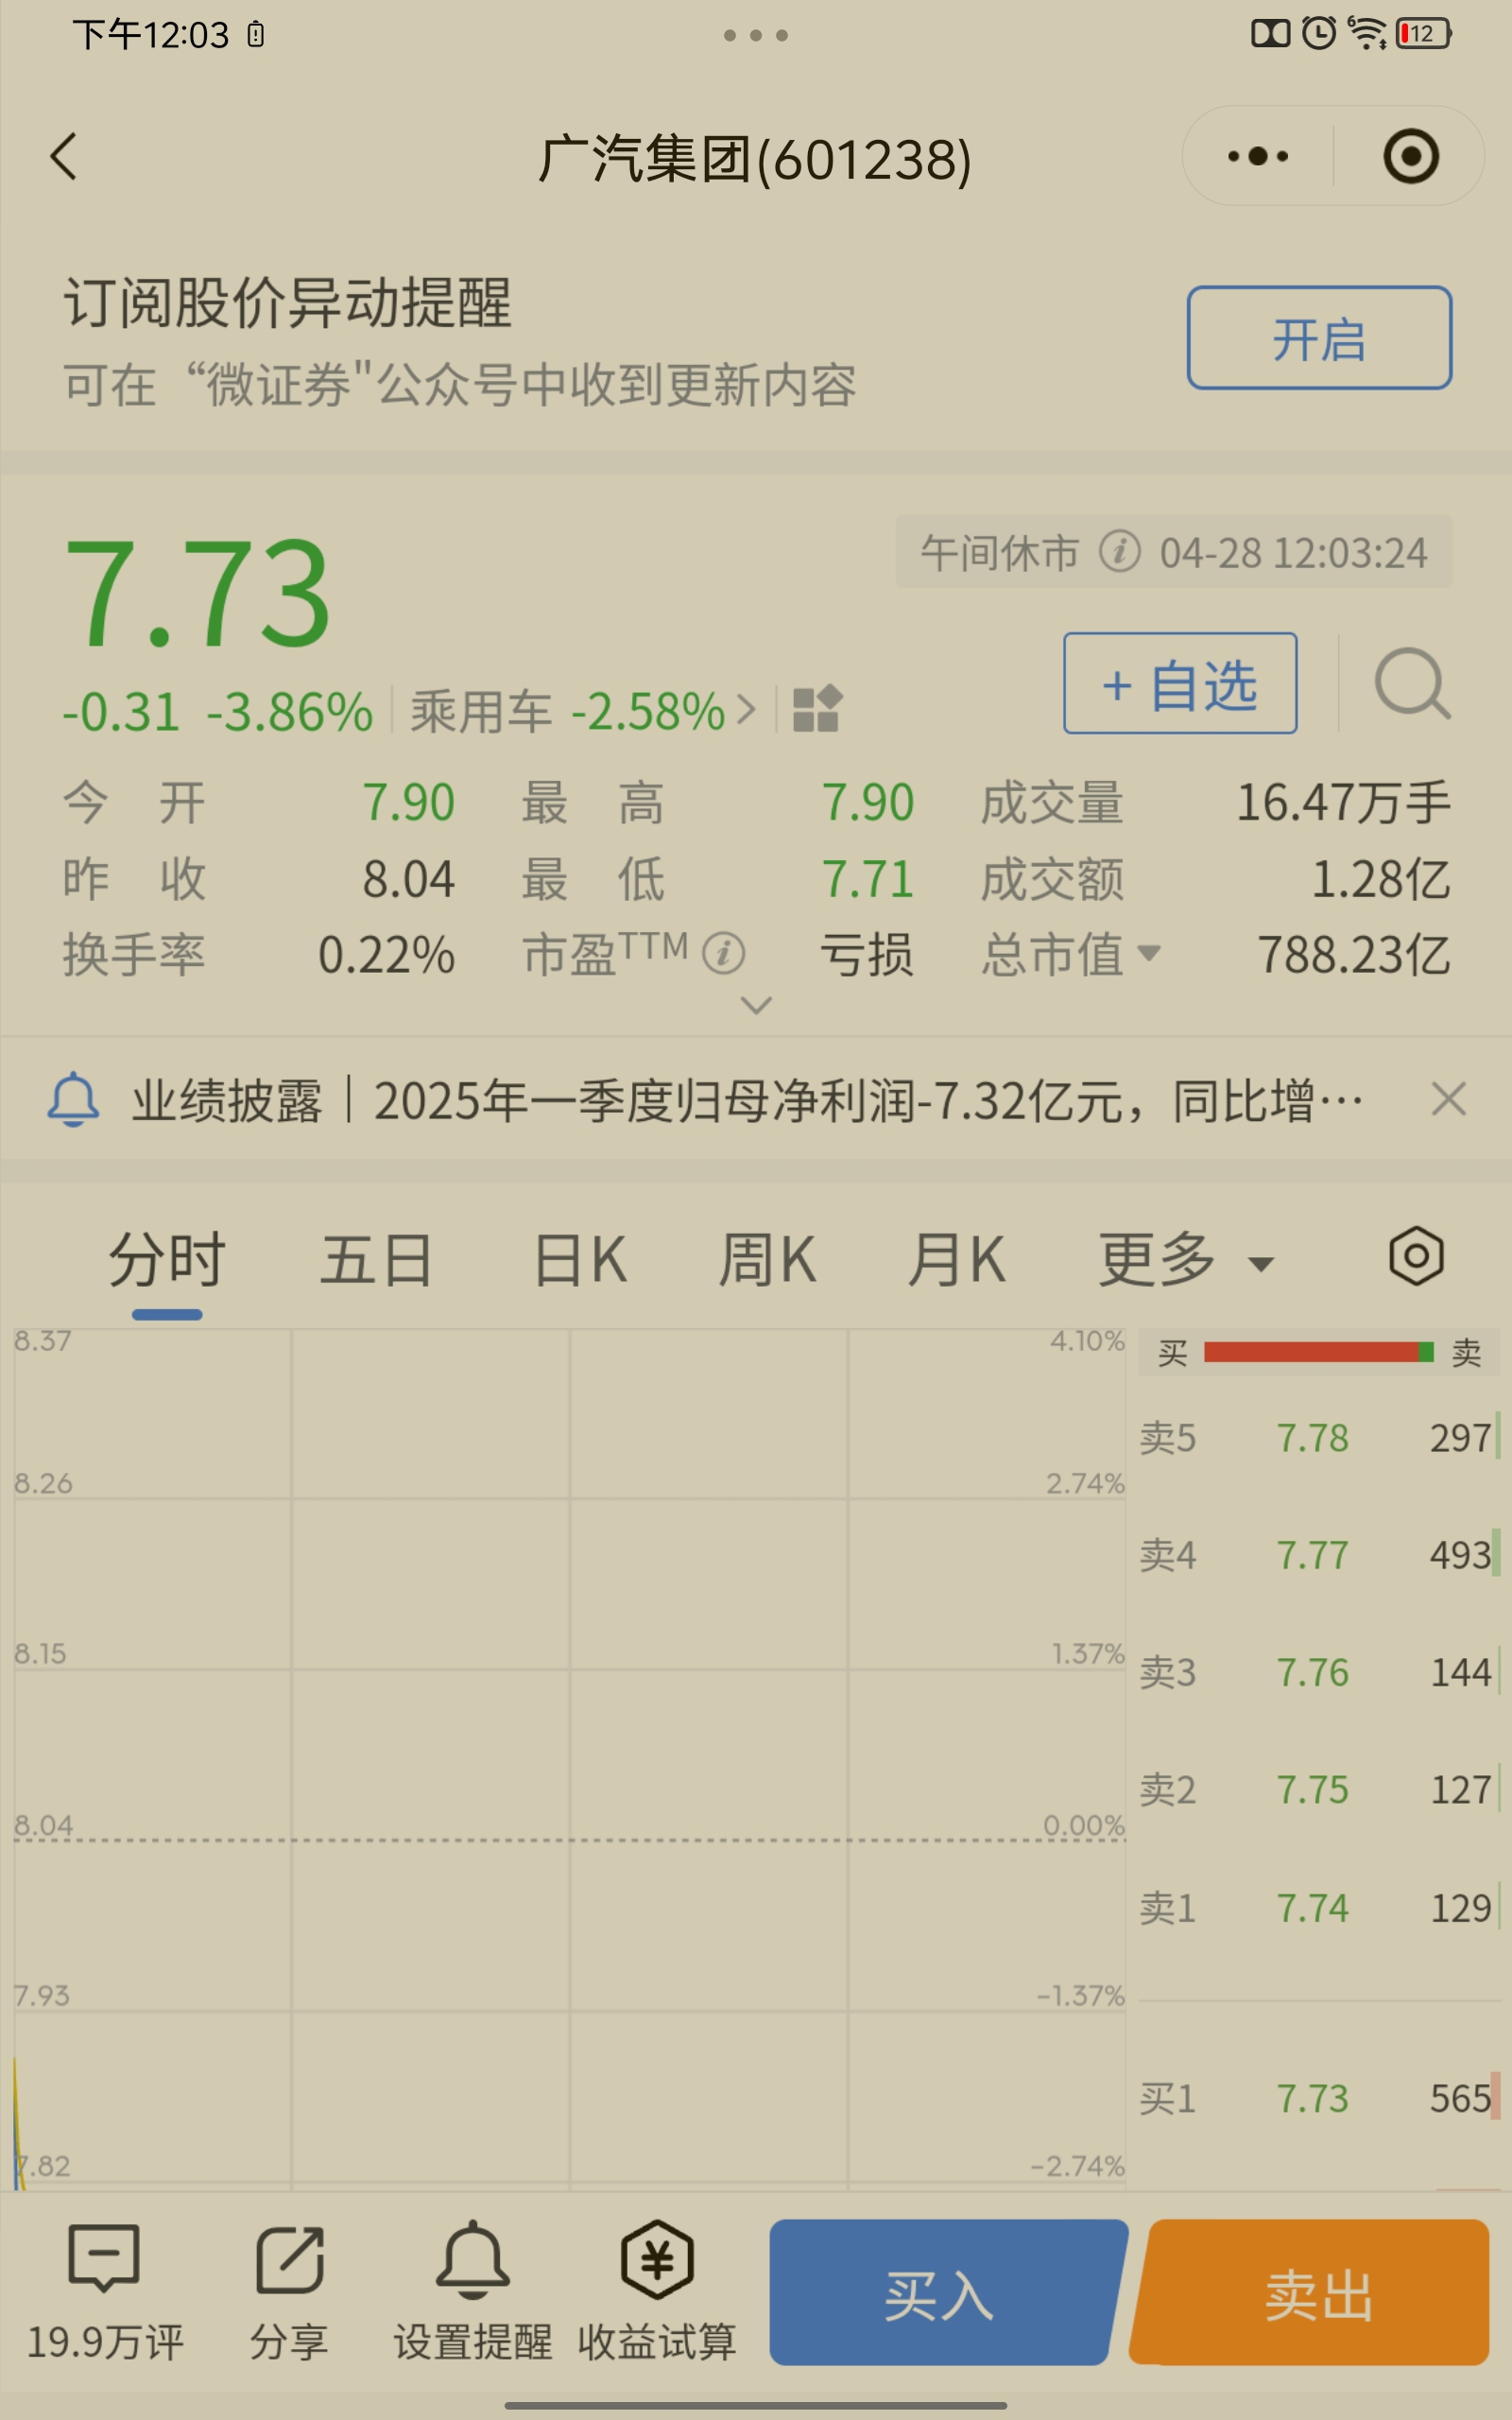This screenshot has height=2420, width=1512.
Task: Tap the 788.23亿 market cap value
Action: pos(1354,954)
